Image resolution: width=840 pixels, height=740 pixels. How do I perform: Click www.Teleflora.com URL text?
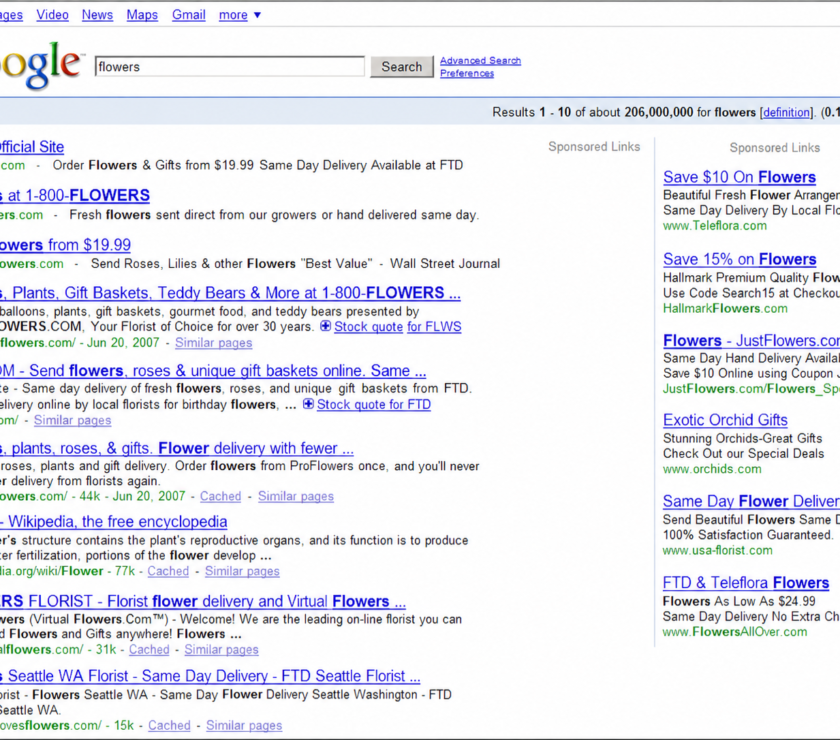(715, 226)
